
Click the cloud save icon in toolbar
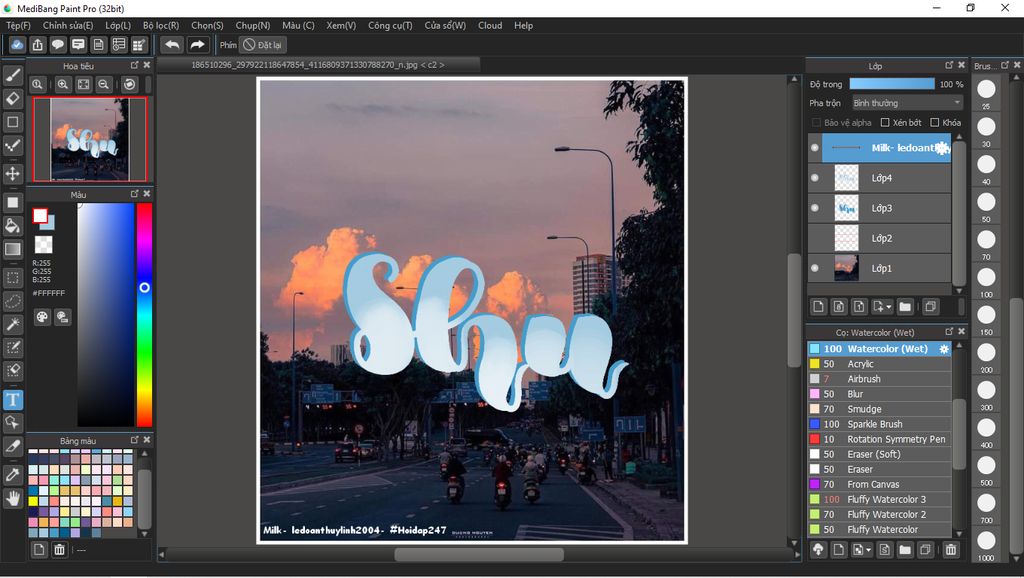tap(18, 45)
